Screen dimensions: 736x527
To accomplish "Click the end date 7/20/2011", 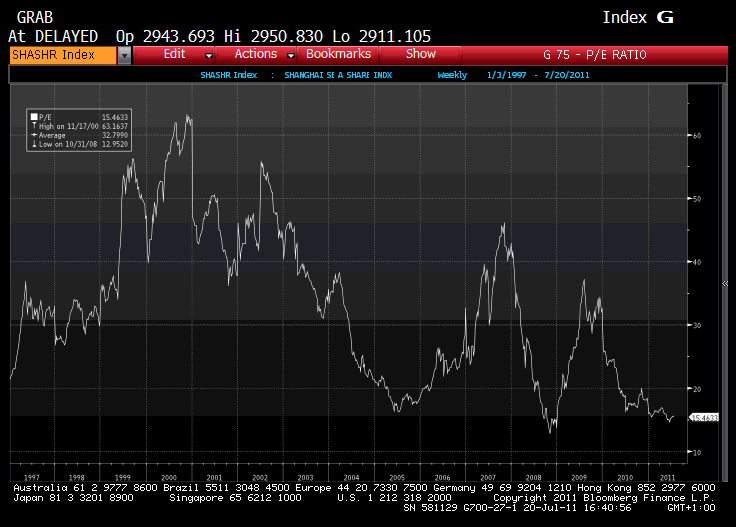I will (567, 75).
